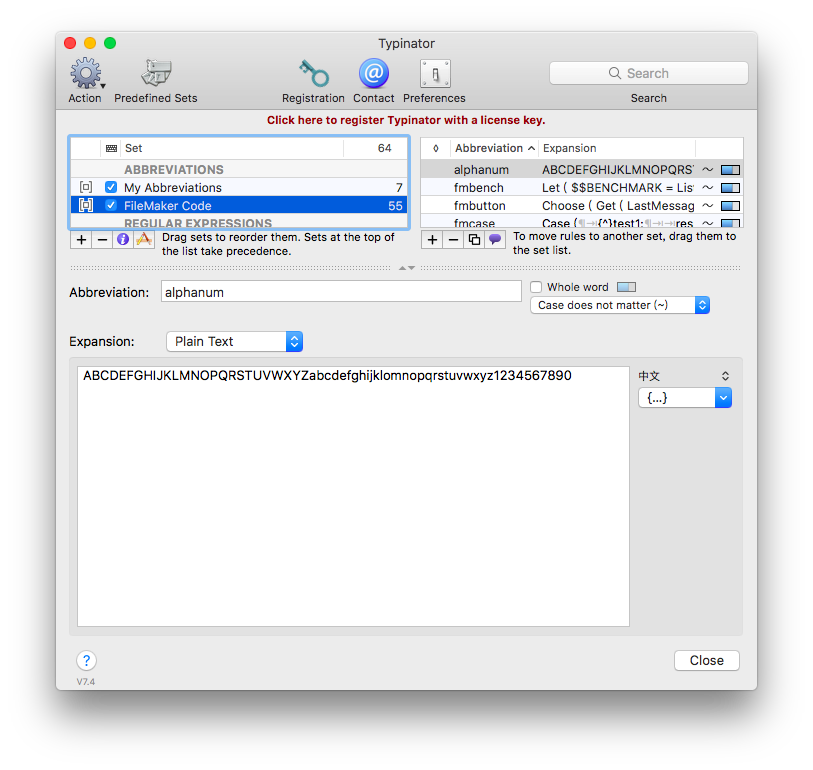
Task: Open the 中文 input language selector
Action: pos(684,376)
